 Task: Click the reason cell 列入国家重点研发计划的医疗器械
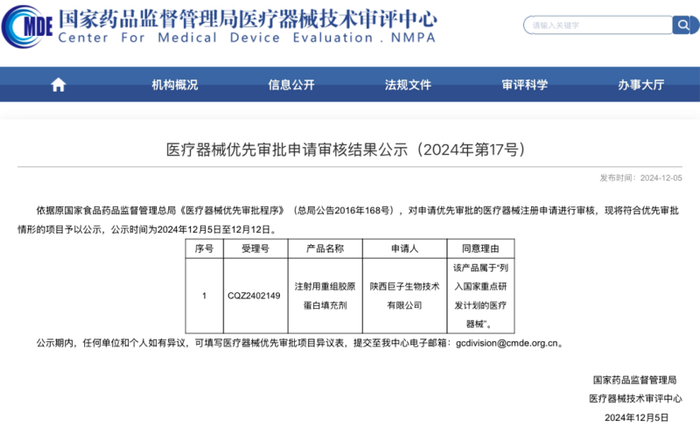click(x=480, y=296)
